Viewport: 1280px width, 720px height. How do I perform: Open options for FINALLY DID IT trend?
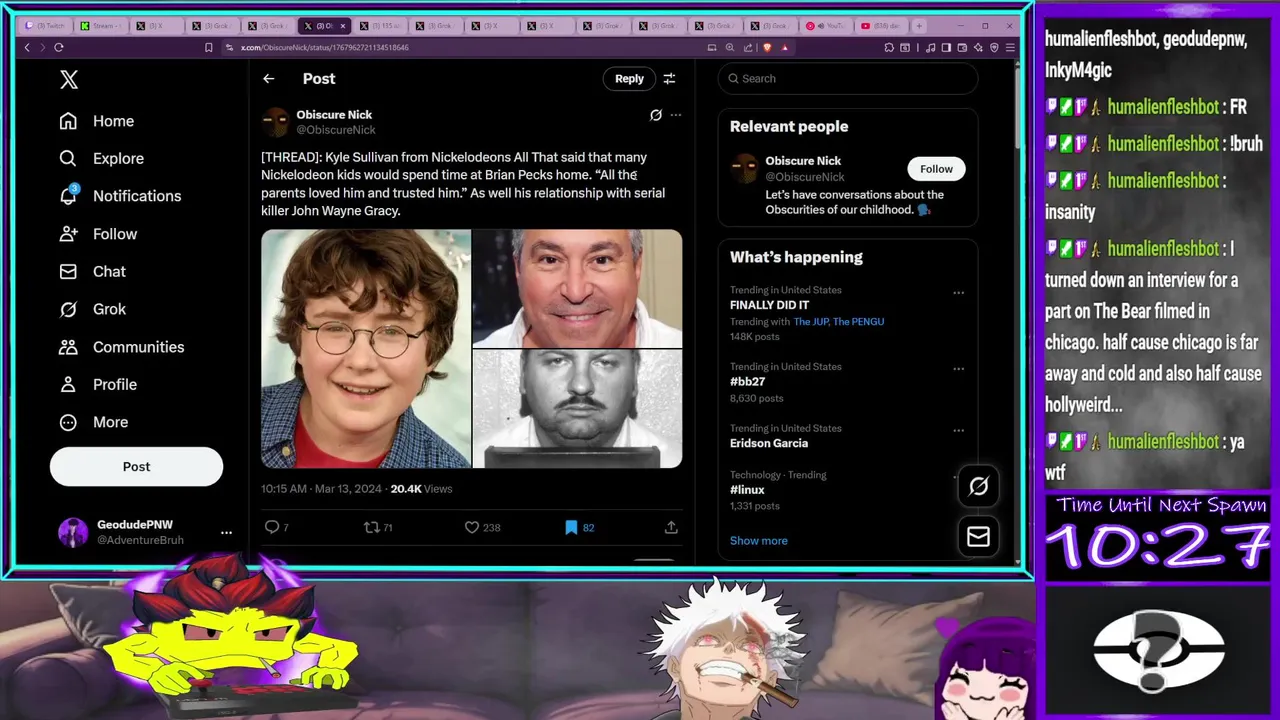point(958,293)
